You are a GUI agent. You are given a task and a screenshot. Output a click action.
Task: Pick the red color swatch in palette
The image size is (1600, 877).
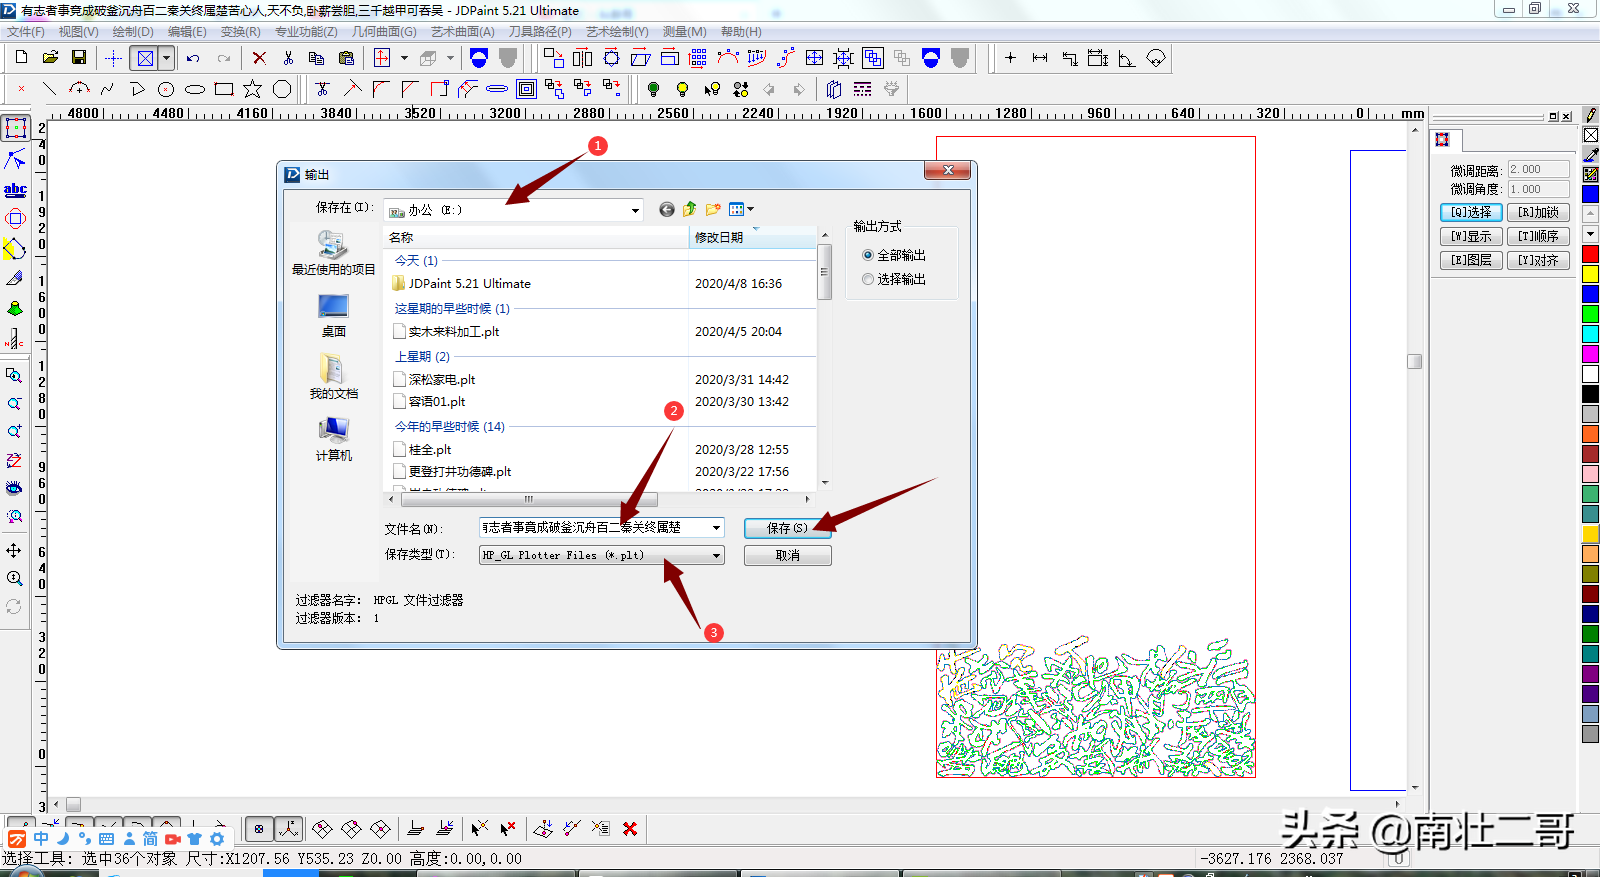1590,254
